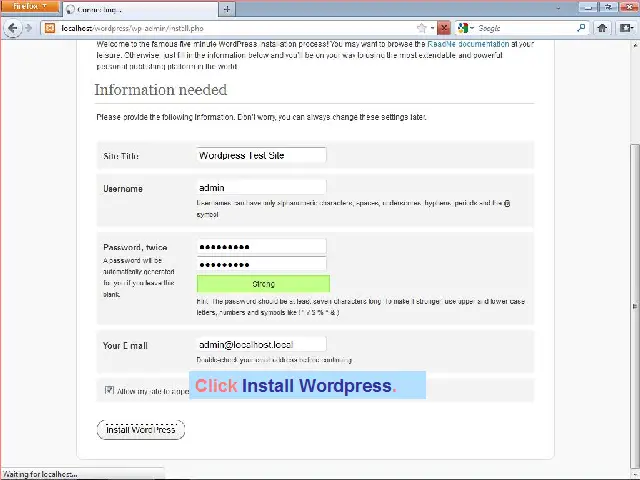Click the vertical scrollbar thumb
Image resolution: width=640 pixels, height=480 pixels.
click(635, 306)
